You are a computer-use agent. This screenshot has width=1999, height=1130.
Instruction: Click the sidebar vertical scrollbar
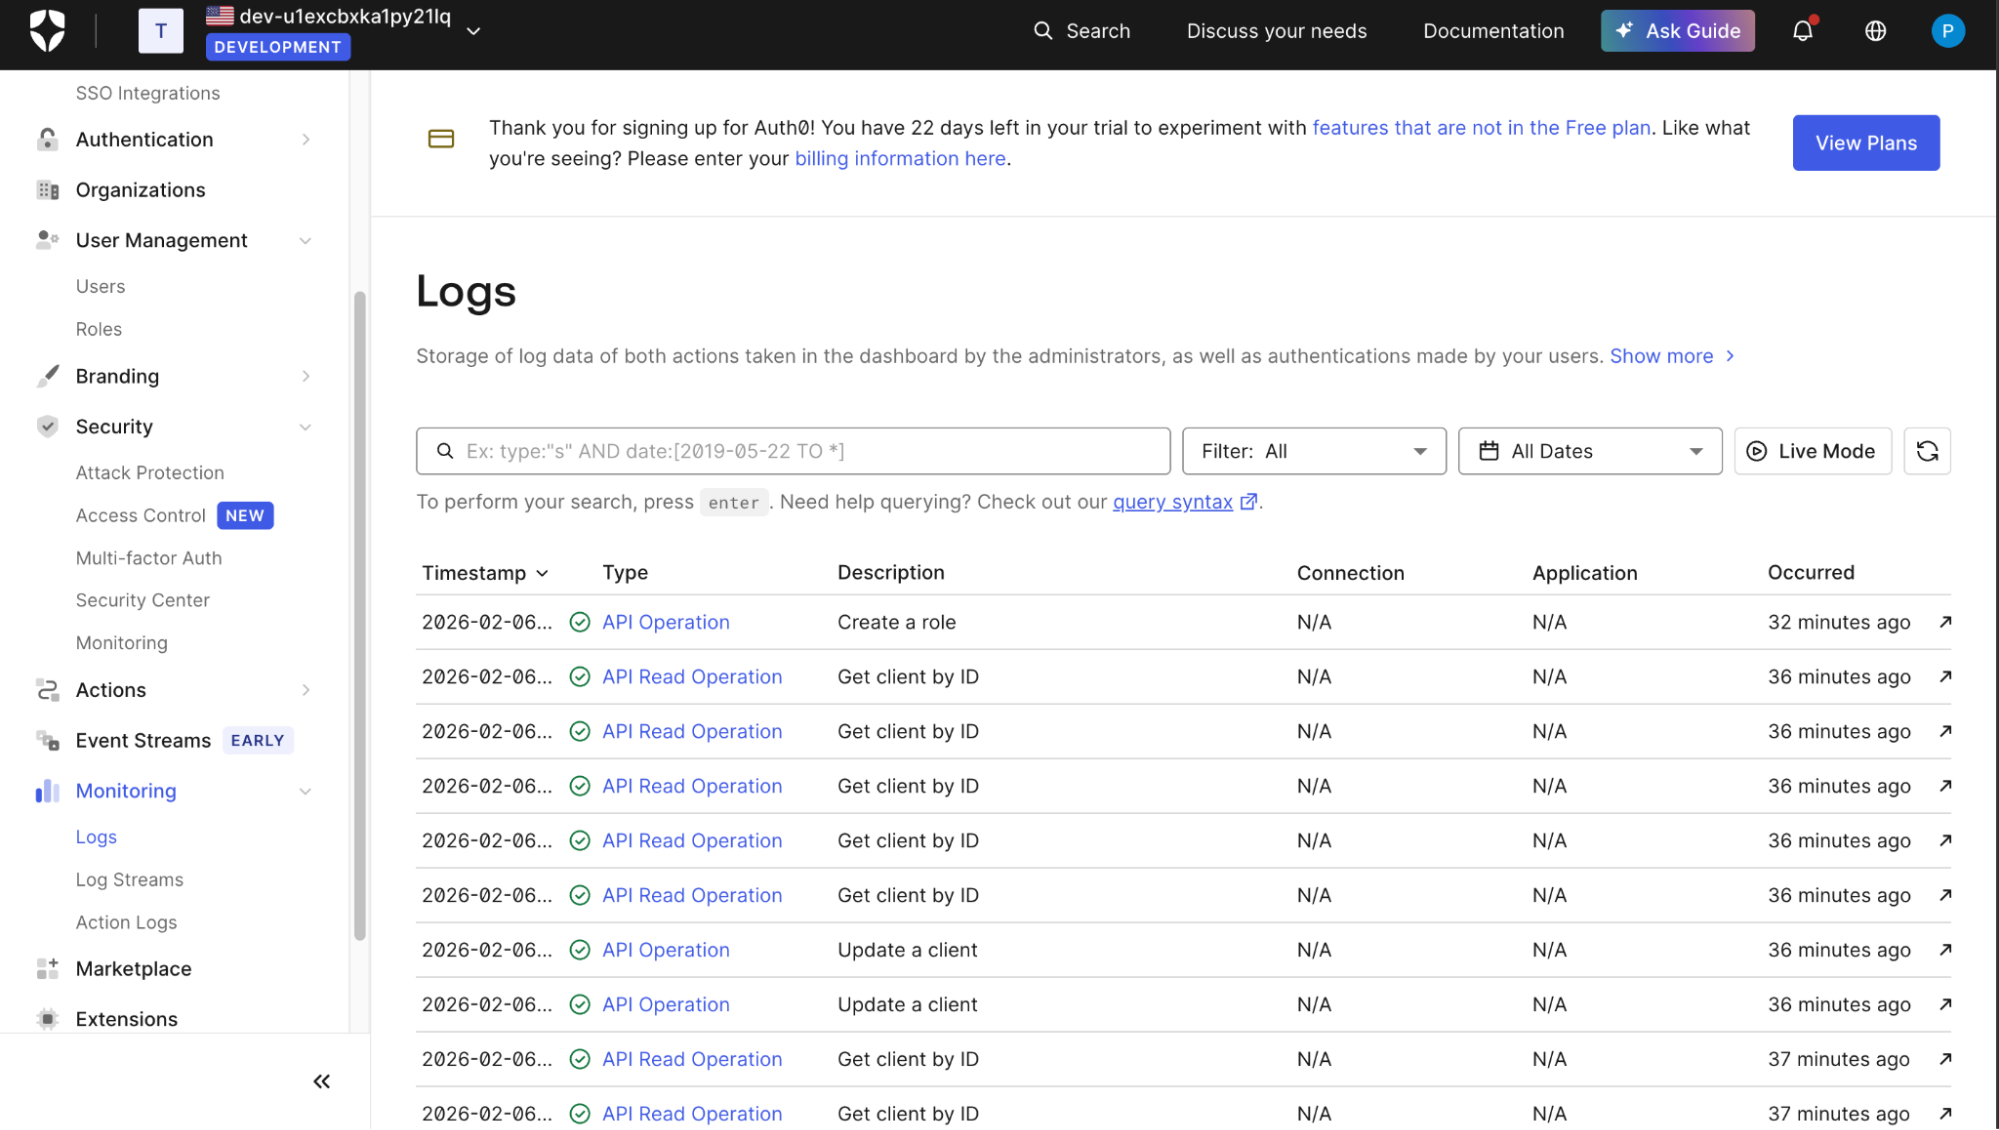pos(360,615)
